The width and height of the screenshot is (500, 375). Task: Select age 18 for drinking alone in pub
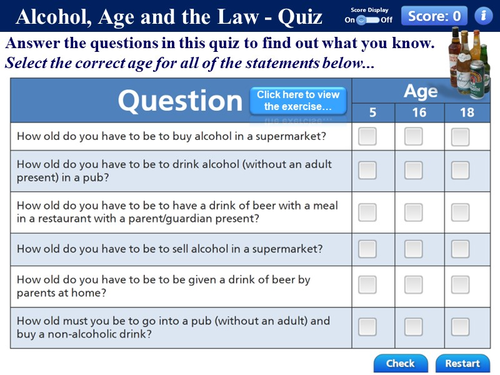pos(460,170)
